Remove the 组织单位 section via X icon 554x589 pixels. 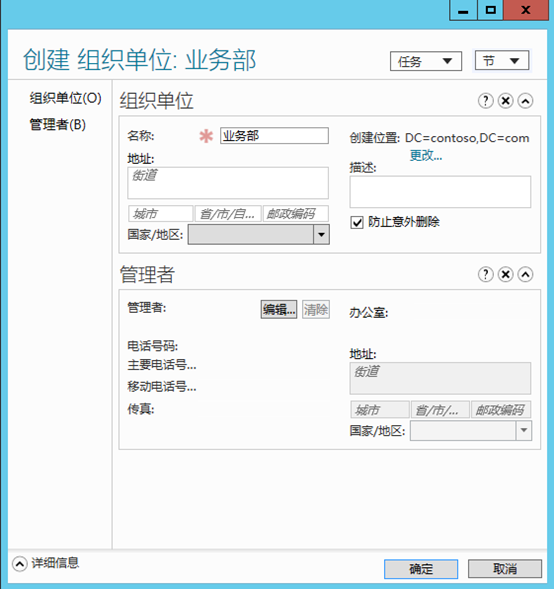click(506, 101)
